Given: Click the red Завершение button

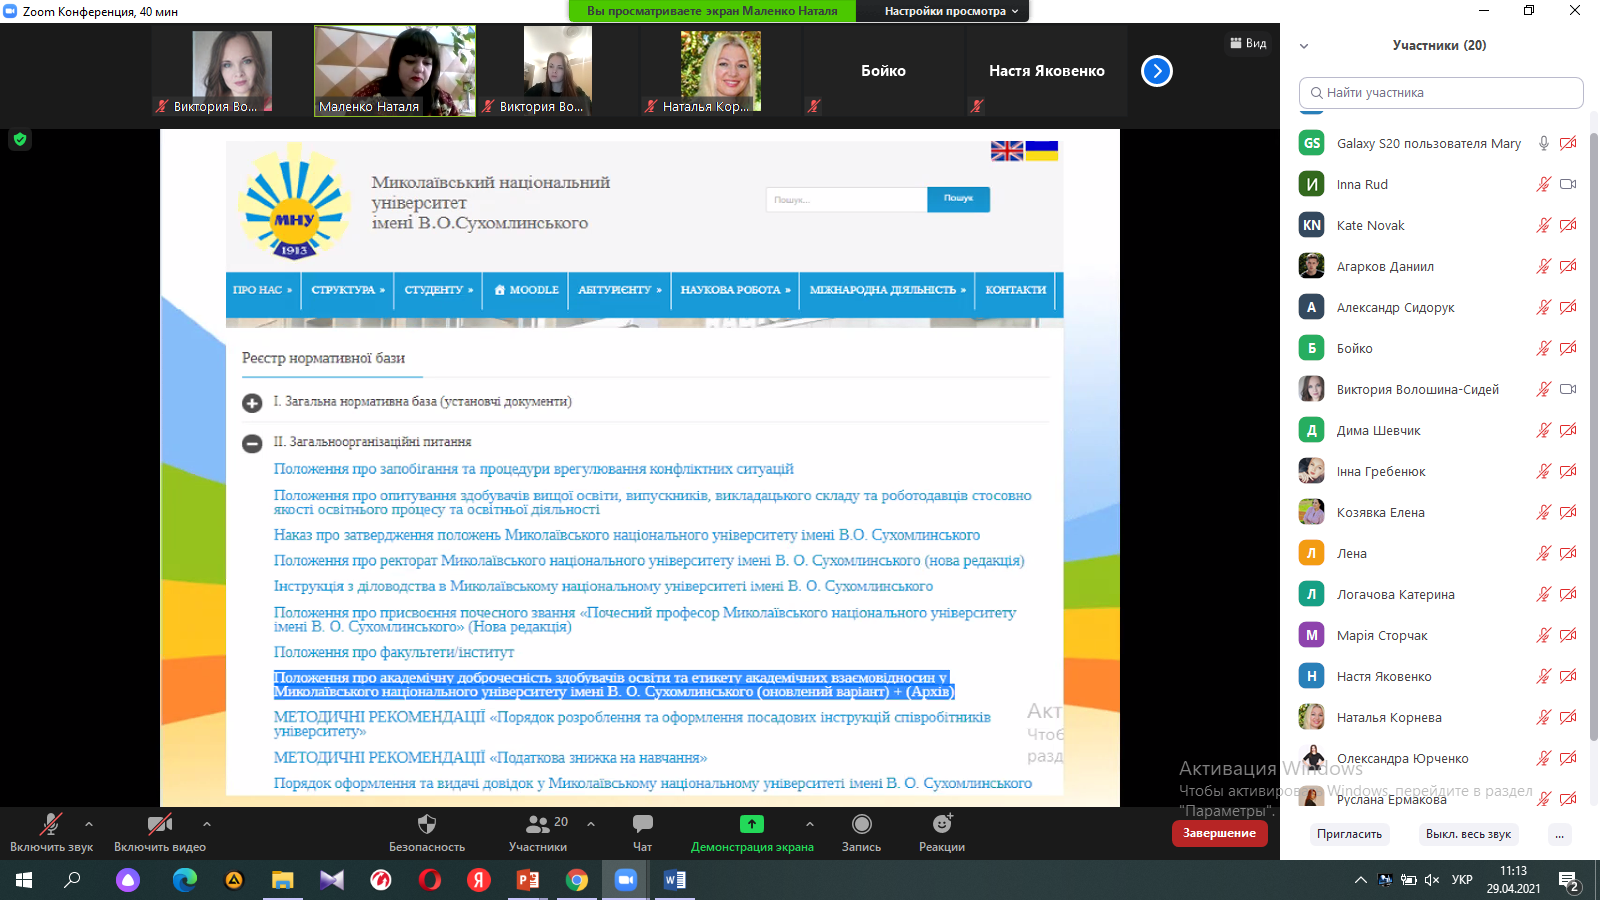Looking at the screenshot, I should coord(1219,833).
